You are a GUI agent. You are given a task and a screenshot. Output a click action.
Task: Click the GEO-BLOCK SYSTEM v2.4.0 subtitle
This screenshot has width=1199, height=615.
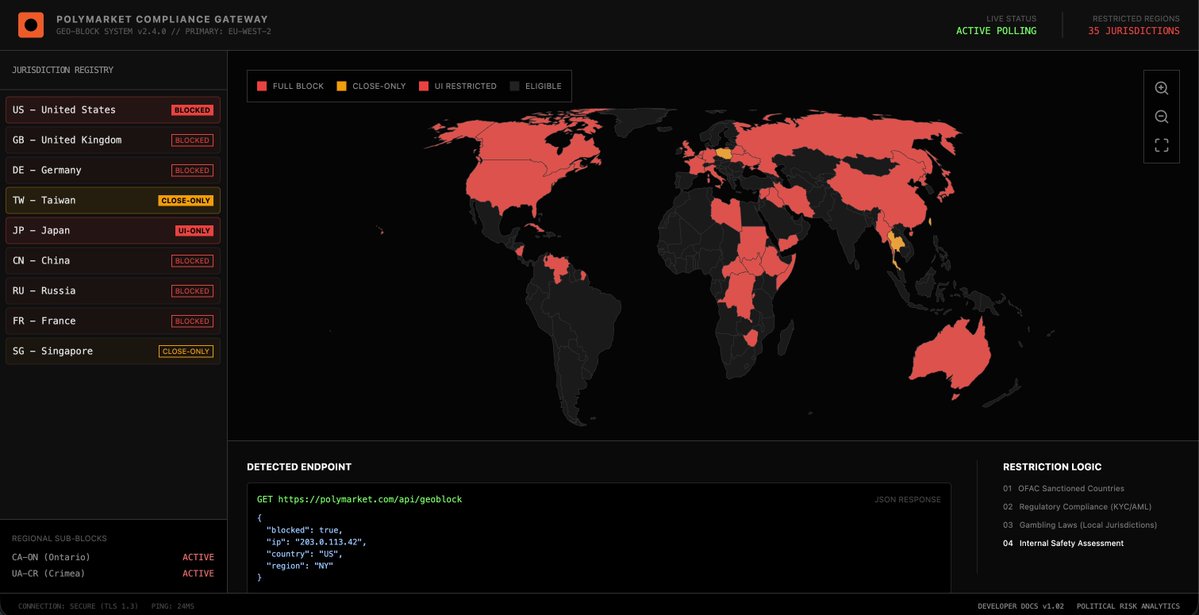click(164, 32)
